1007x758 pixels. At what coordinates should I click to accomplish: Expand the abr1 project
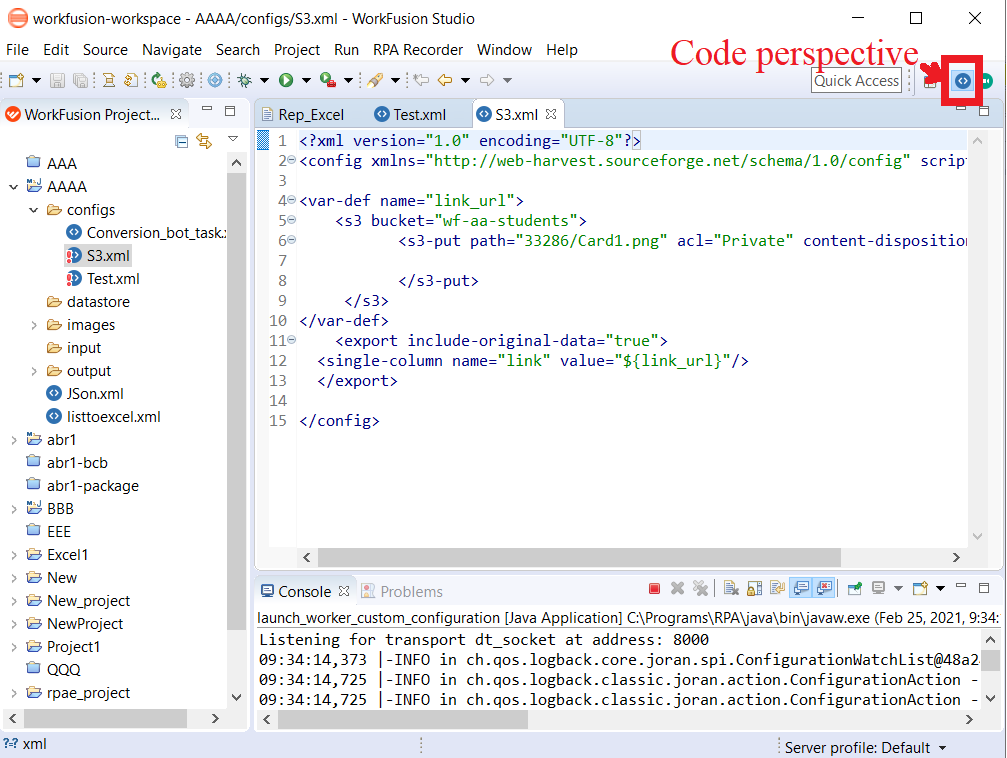(x=13, y=440)
